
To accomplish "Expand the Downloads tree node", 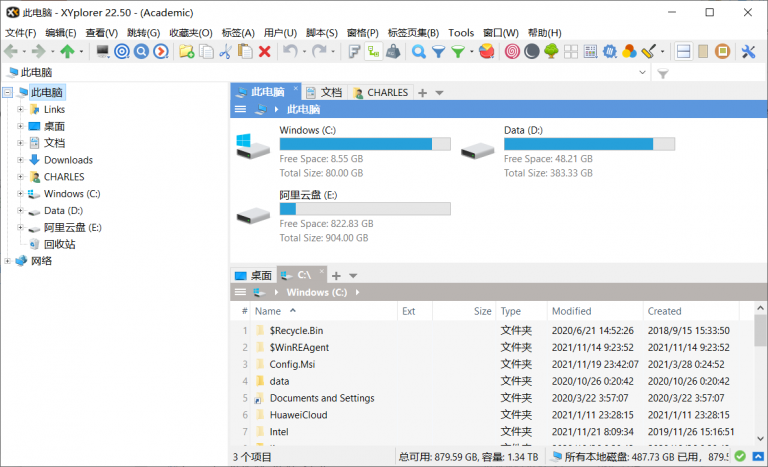I will pyautogui.click(x=20, y=160).
